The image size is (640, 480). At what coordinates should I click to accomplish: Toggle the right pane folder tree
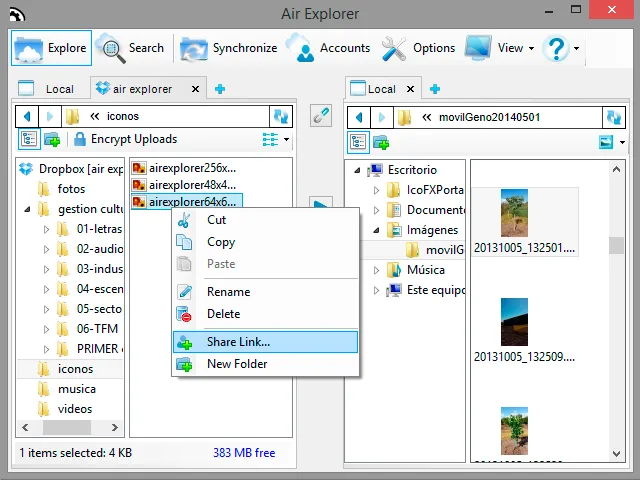(x=358, y=142)
